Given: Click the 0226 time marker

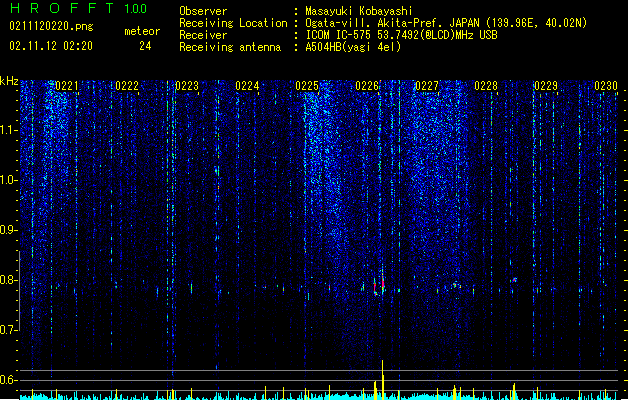Looking at the screenshot, I should 367,86.
